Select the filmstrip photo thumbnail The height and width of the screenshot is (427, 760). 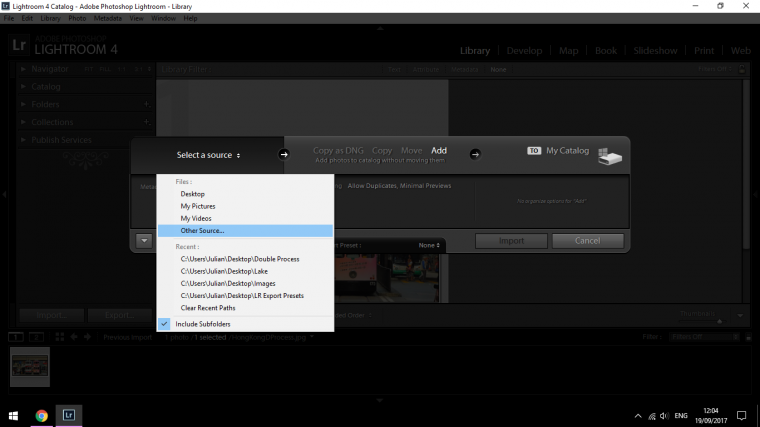tap(30, 367)
